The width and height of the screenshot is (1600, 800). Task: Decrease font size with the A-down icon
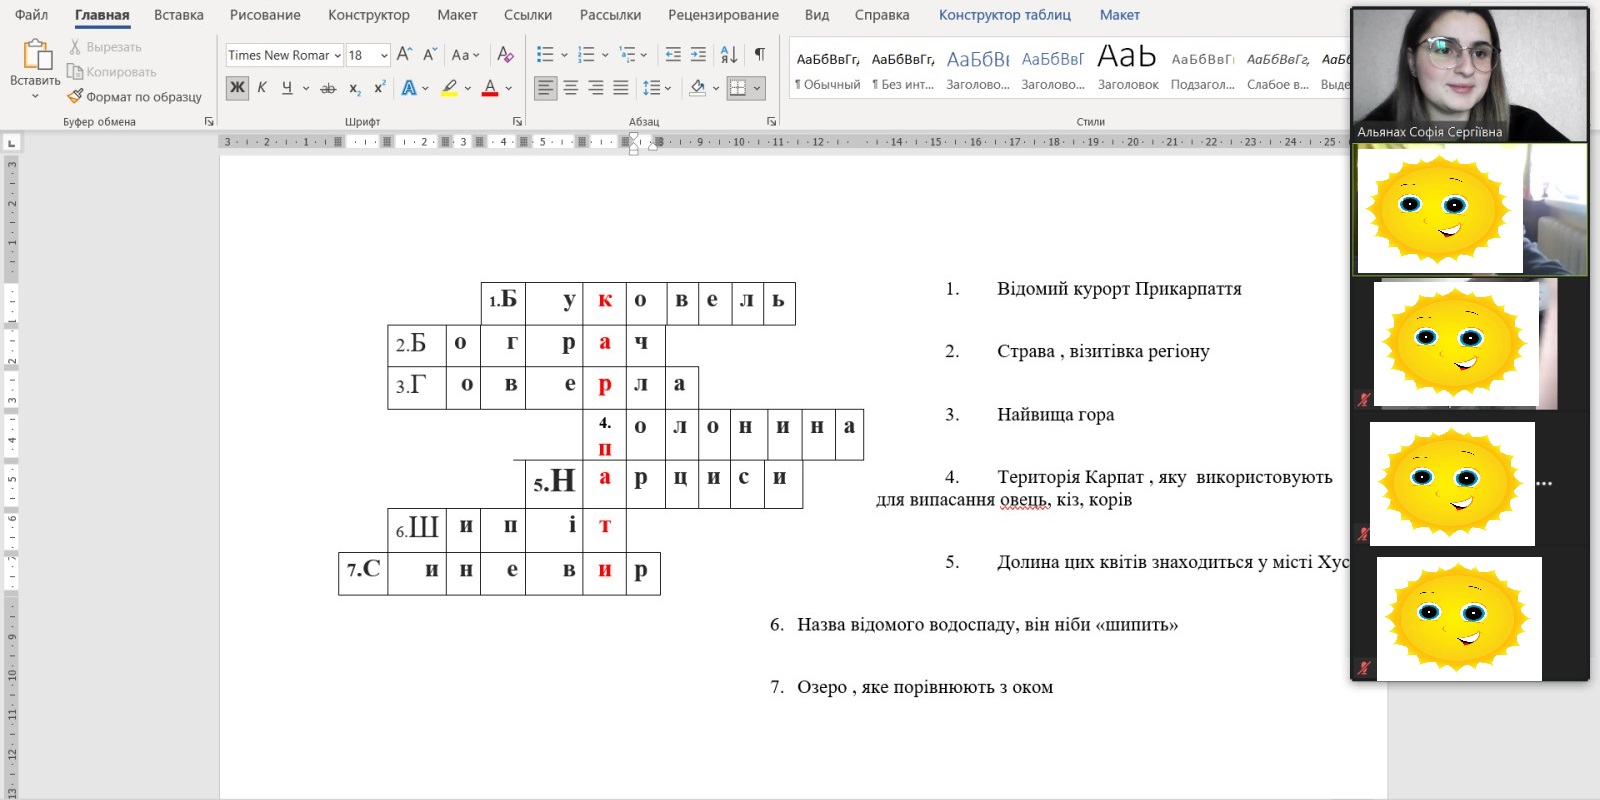pos(429,55)
